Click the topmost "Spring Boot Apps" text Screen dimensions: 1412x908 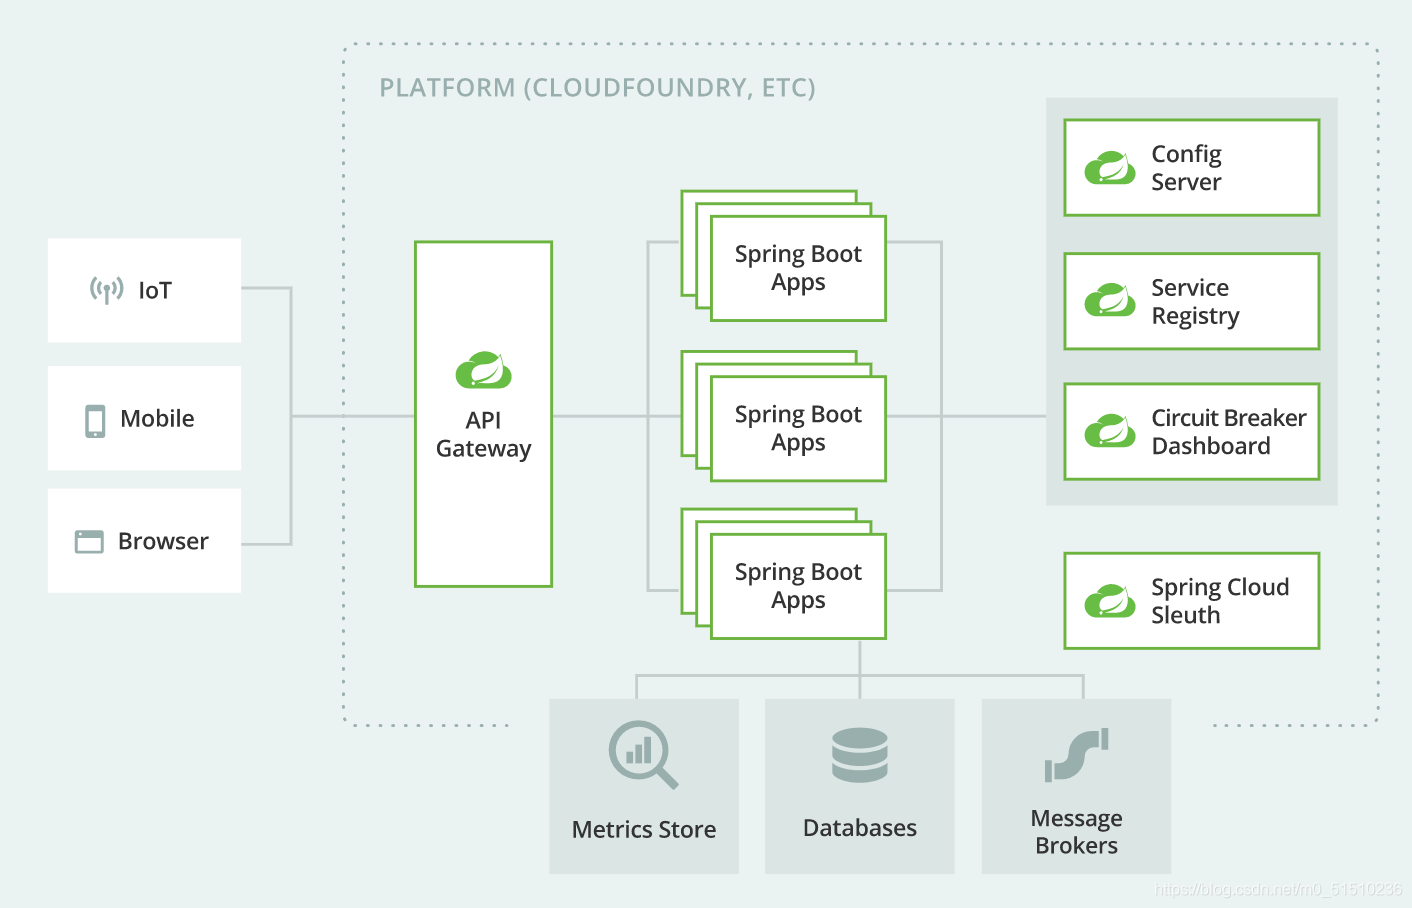(x=798, y=268)
